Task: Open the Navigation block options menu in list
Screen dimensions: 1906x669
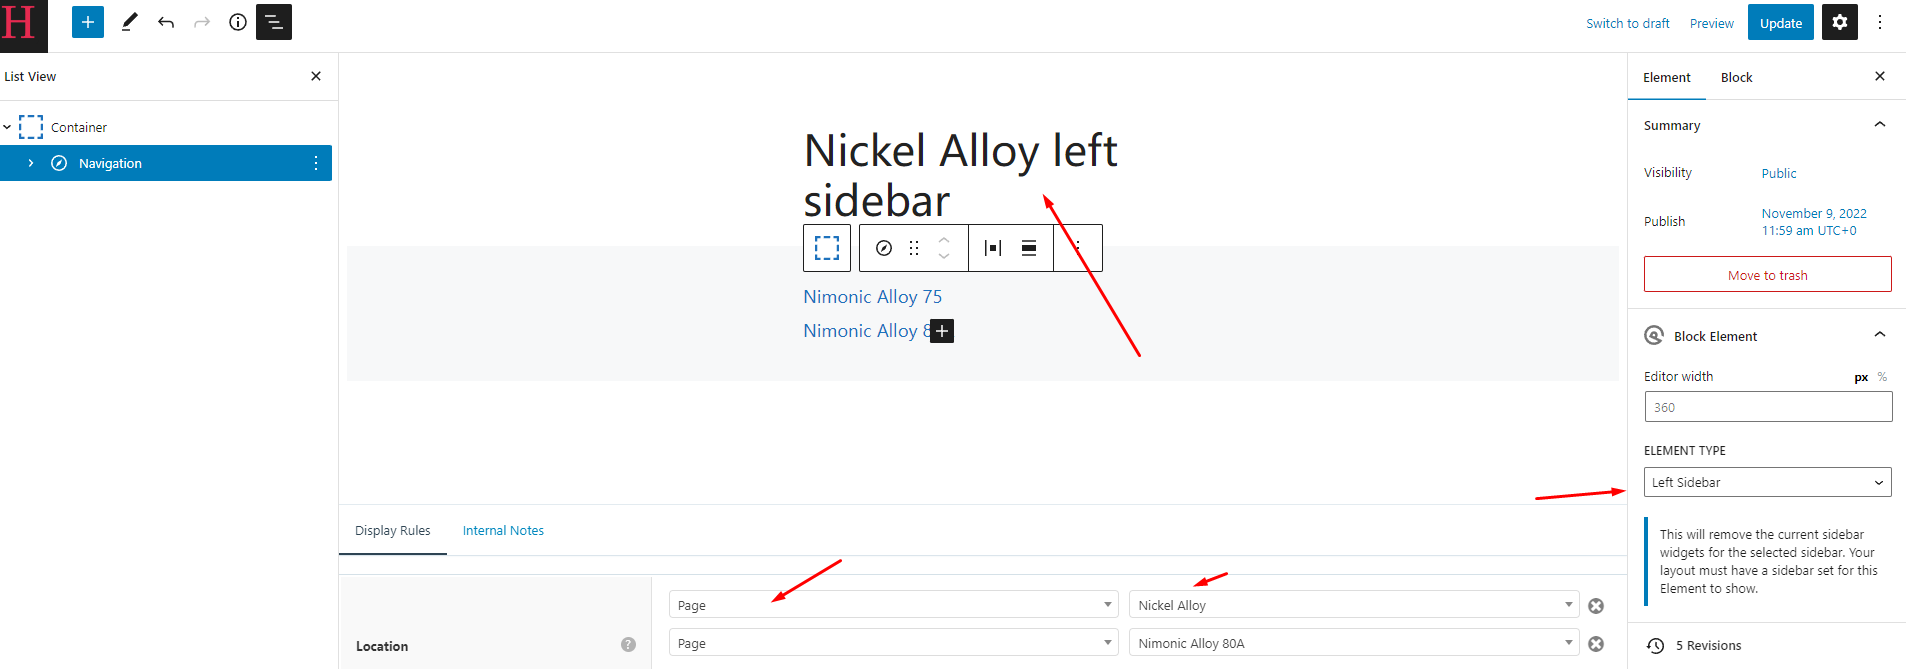Action: click(x=316, y=163)
